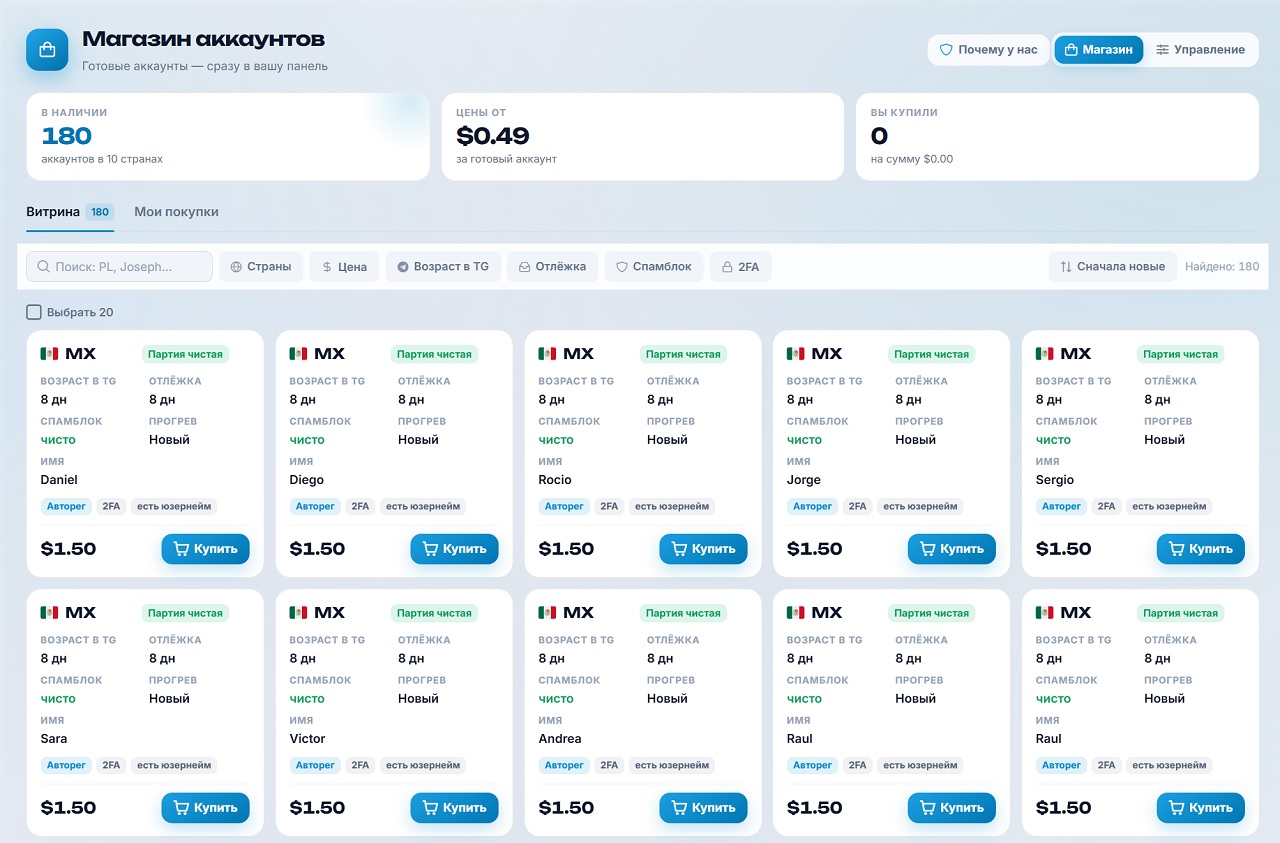Click the $0.49 price value

[x=493, y=136]
